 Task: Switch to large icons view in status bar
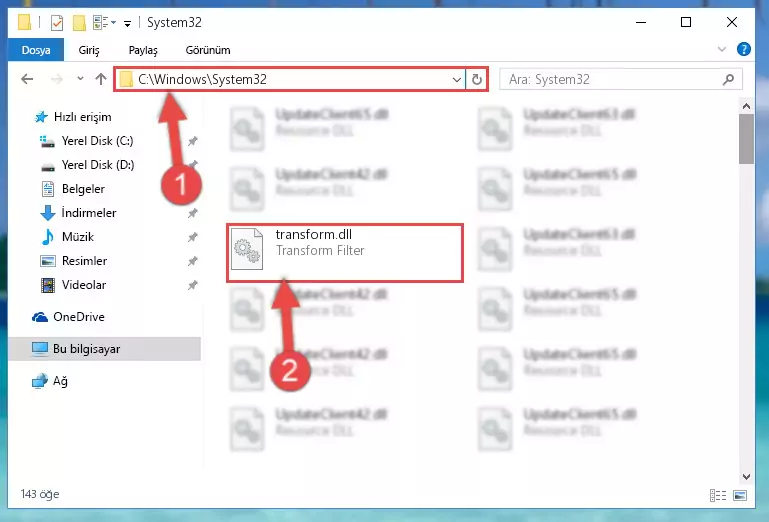click(x=740, y=495)
